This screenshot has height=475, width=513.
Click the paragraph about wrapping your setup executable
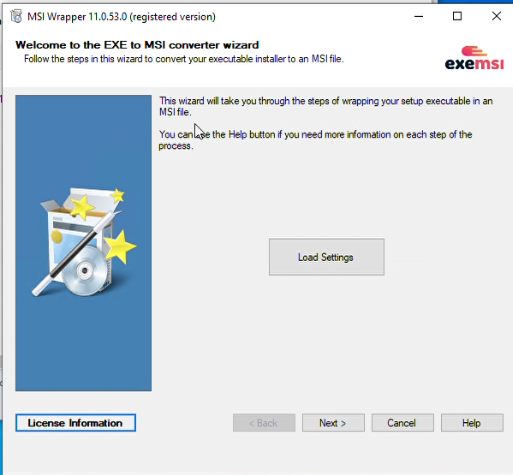click(x=326, y=106)
